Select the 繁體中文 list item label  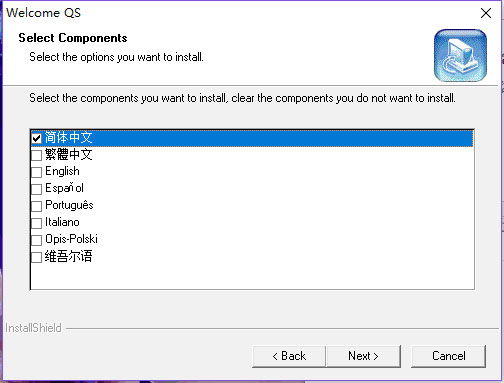68,154
